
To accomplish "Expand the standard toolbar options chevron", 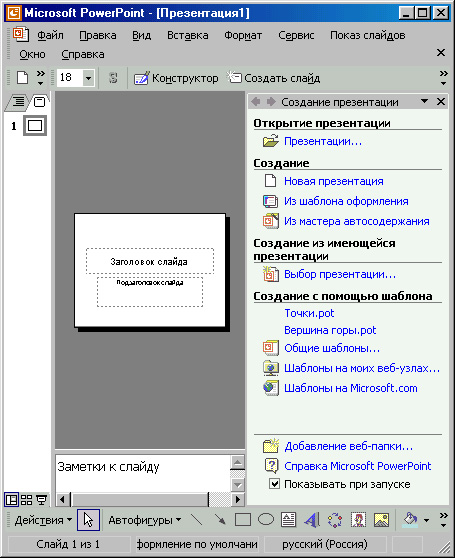I will [41, 78].
